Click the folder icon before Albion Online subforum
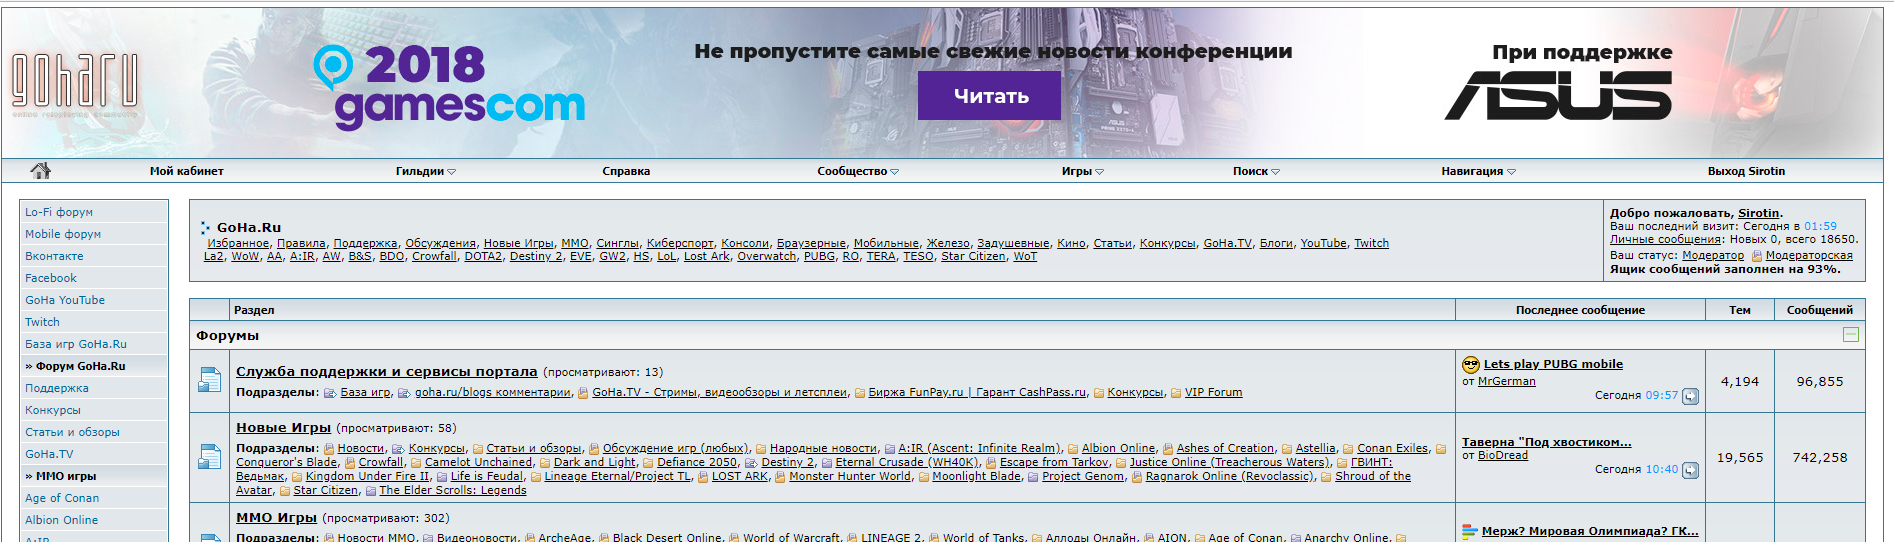 pyautogui.click(x=1073, y=449)
